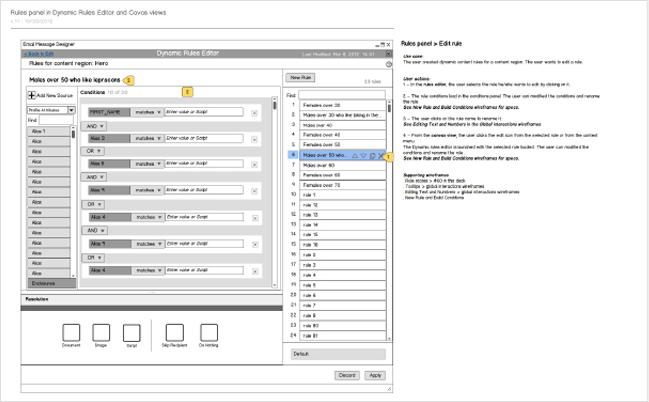Click the Add New Source plus icon
This screenshot has width=649, height=402.
tap(31, 95)
